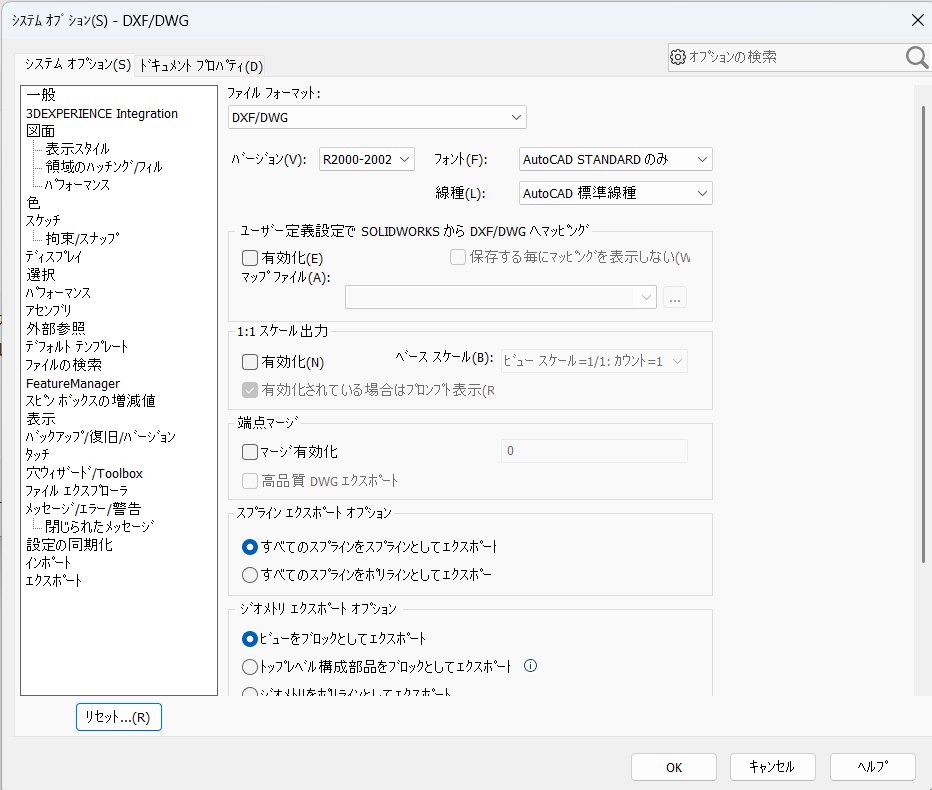Click the gear icon in the search box

(x=678, y=57)
